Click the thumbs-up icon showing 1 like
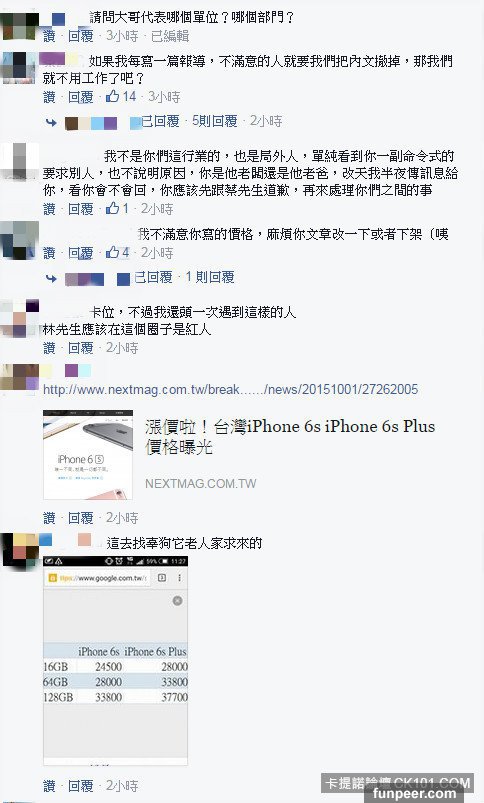 (x=113, y=208)
